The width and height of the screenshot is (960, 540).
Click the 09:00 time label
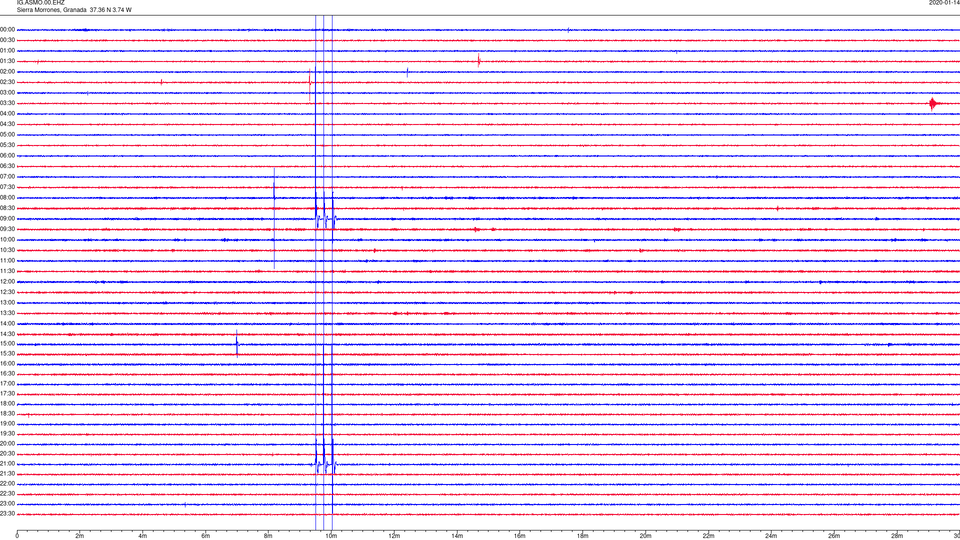click(x=8, y=219)
